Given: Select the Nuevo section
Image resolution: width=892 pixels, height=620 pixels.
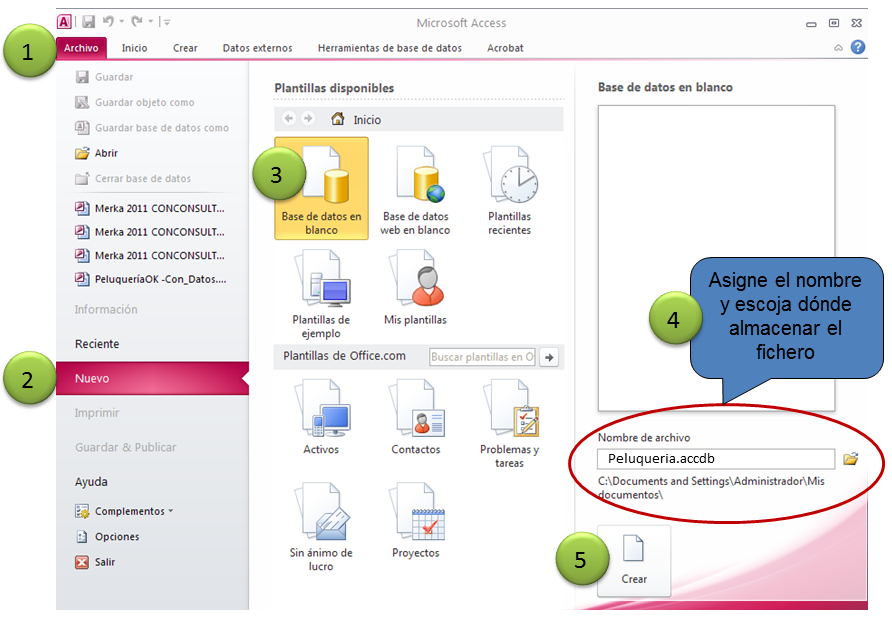Looking at the screenshot, I should tap(152, 378).
